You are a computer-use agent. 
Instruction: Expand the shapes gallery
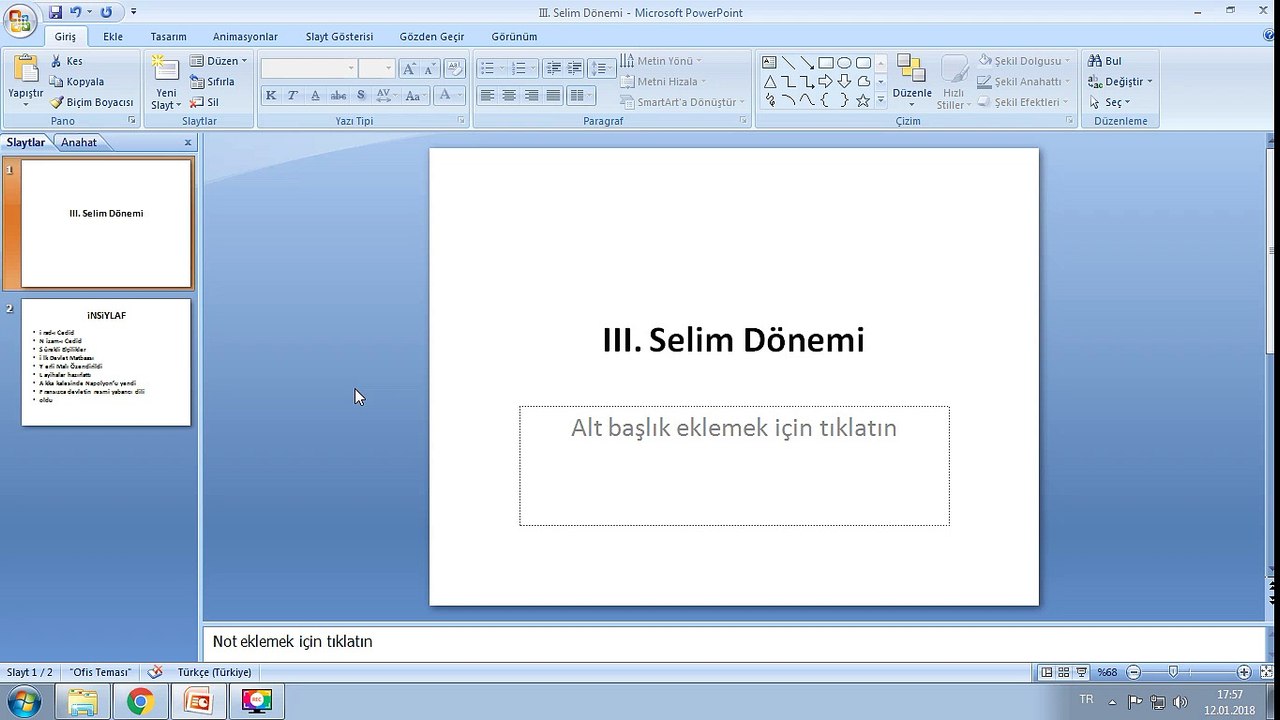881,101
